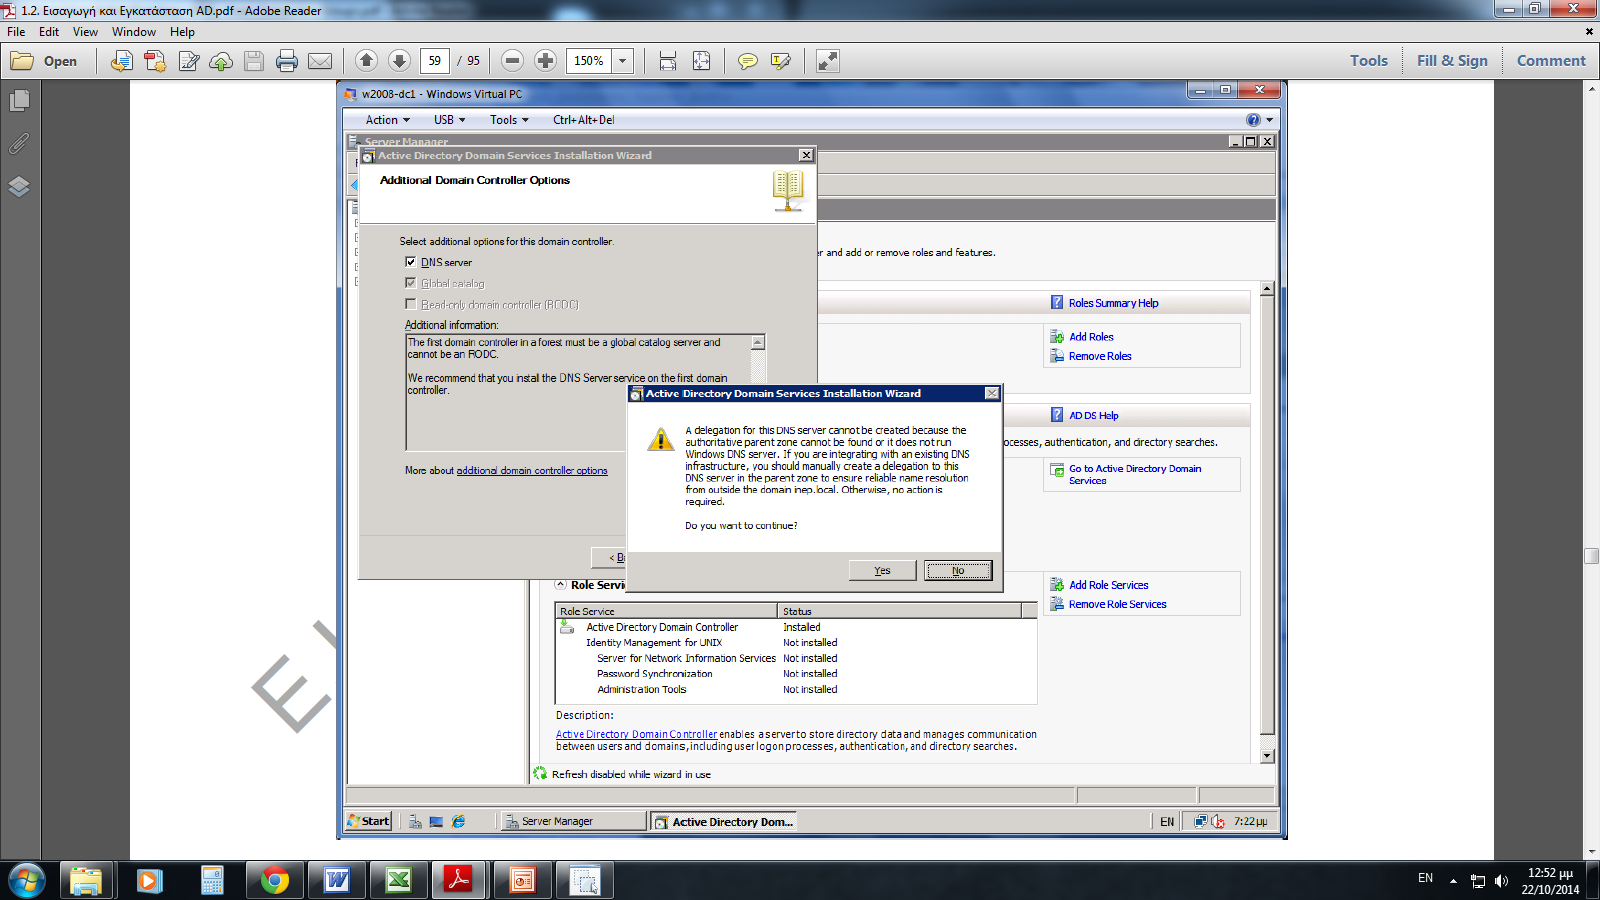1600x900 pixels.
Task: Click the Save file floppy icon
Action: 254,61
